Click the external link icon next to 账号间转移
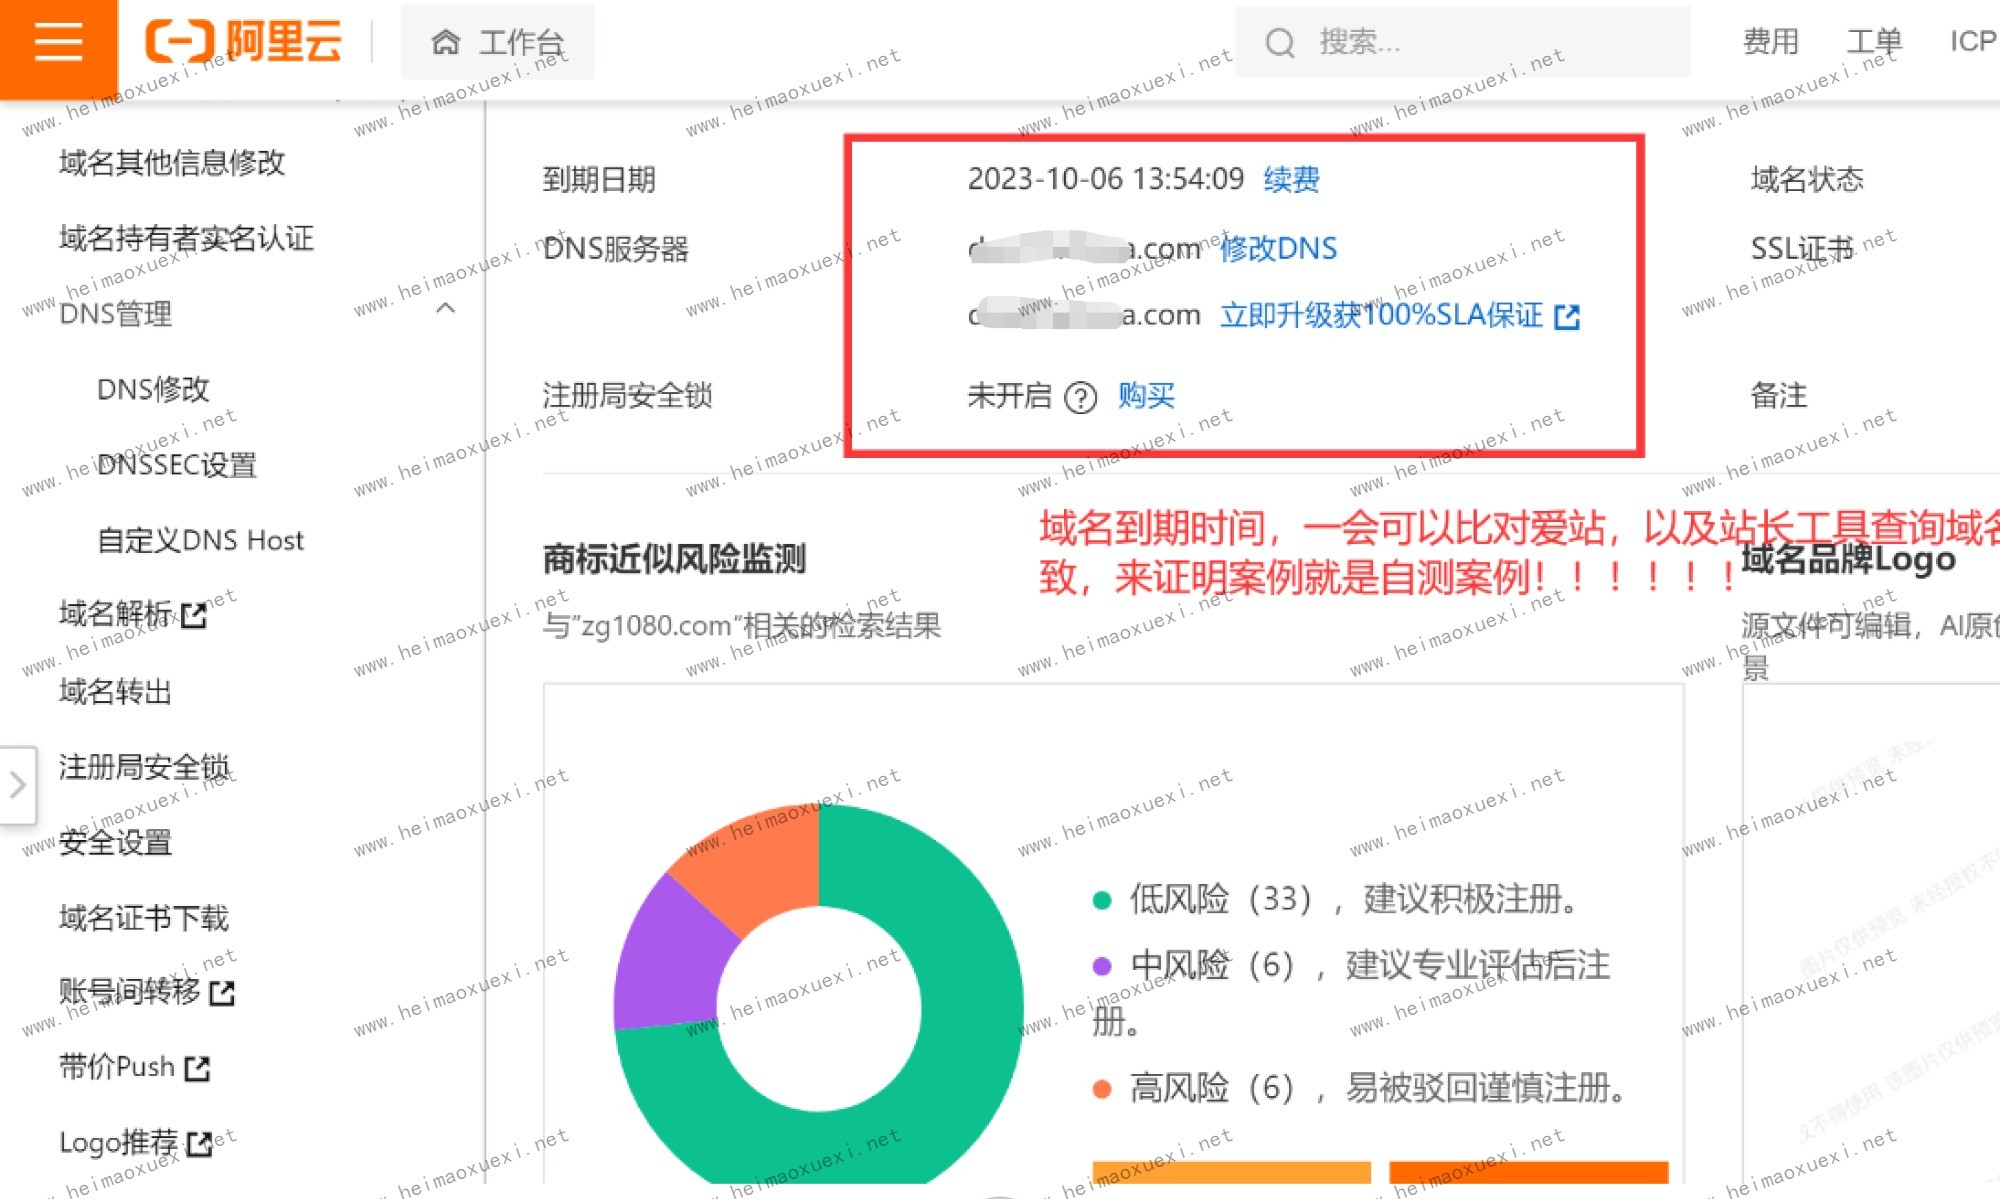The width and height of the screenshot is (2000, 1199). coord(222,993)
